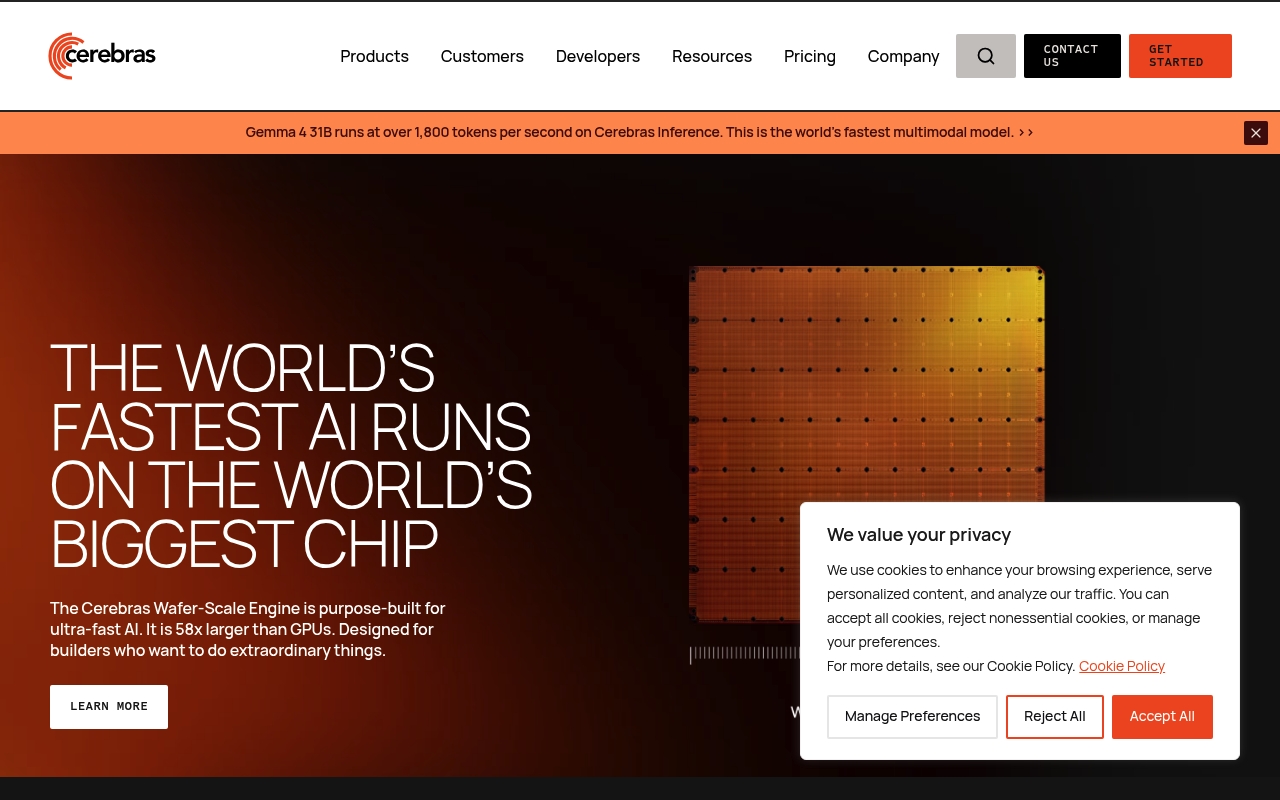Reject all cookies
Image resolution: width=1280 pixels, height=800 pixels.
click(x=1054, y=717)
